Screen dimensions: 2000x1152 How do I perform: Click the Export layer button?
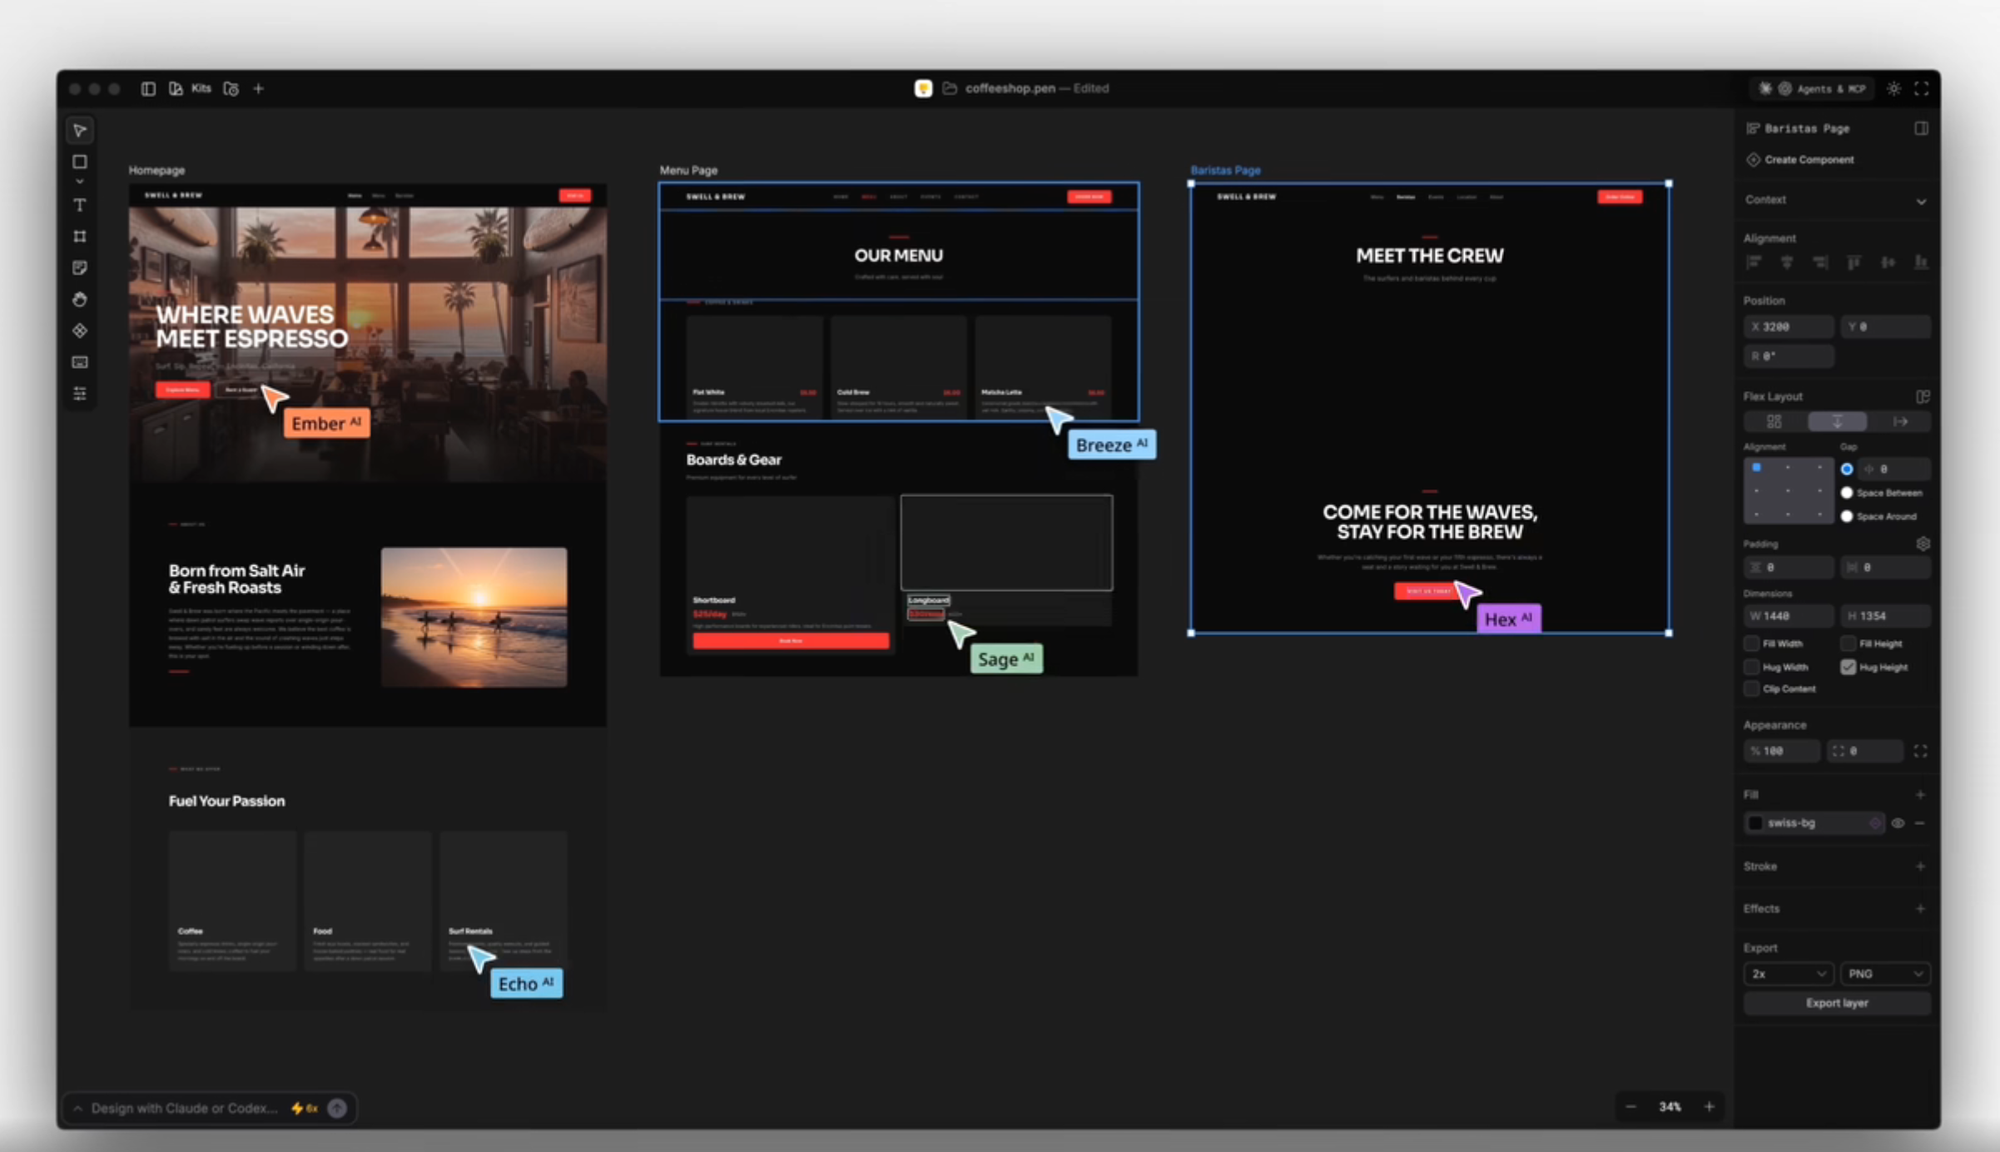click(1836, 1003)
